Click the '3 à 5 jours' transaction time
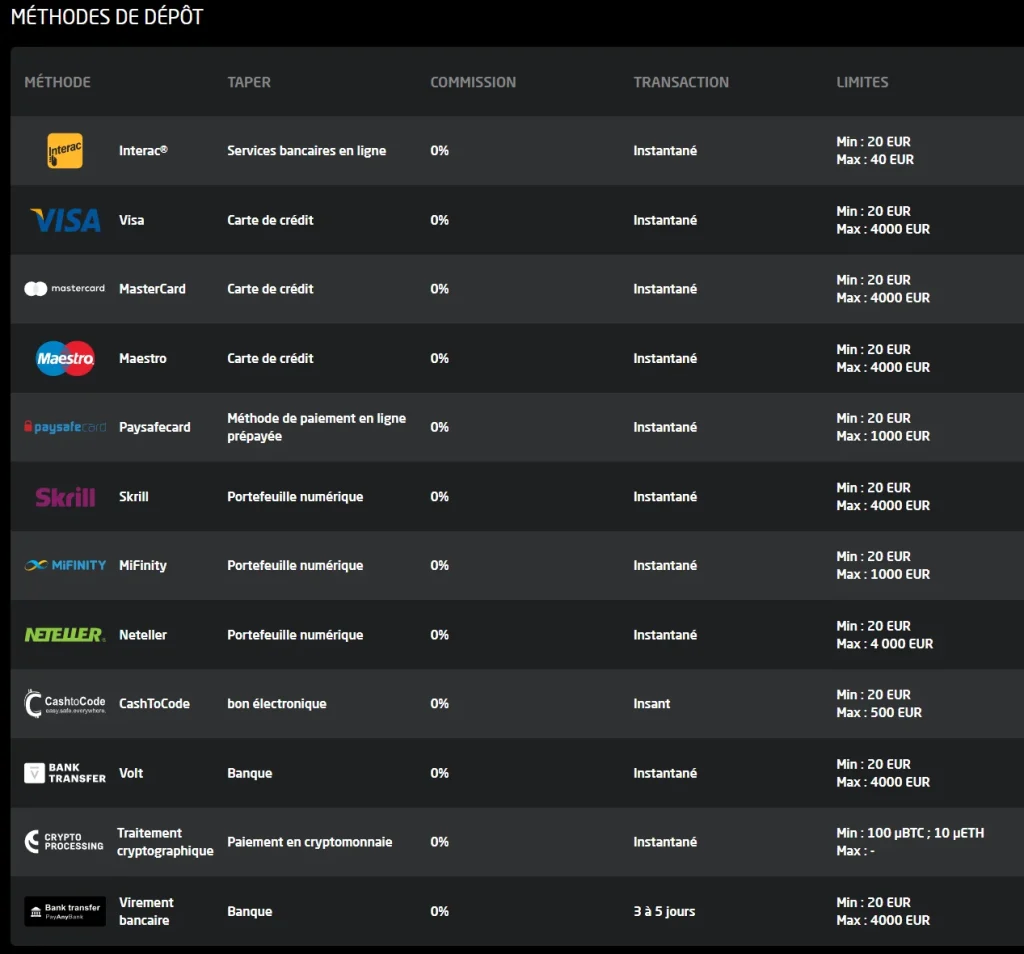Viewport: 1024px width, 954px height. click(x=664, y=912)
